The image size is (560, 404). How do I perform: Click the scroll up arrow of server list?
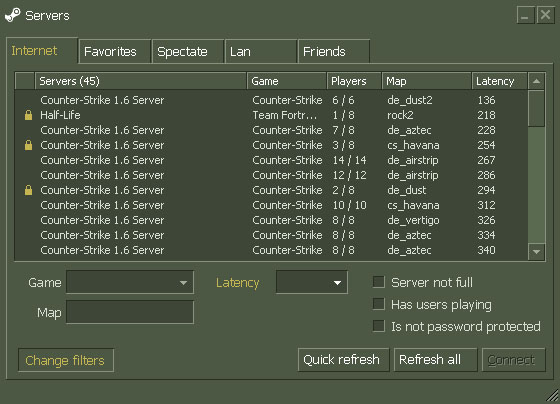point(536,81)
